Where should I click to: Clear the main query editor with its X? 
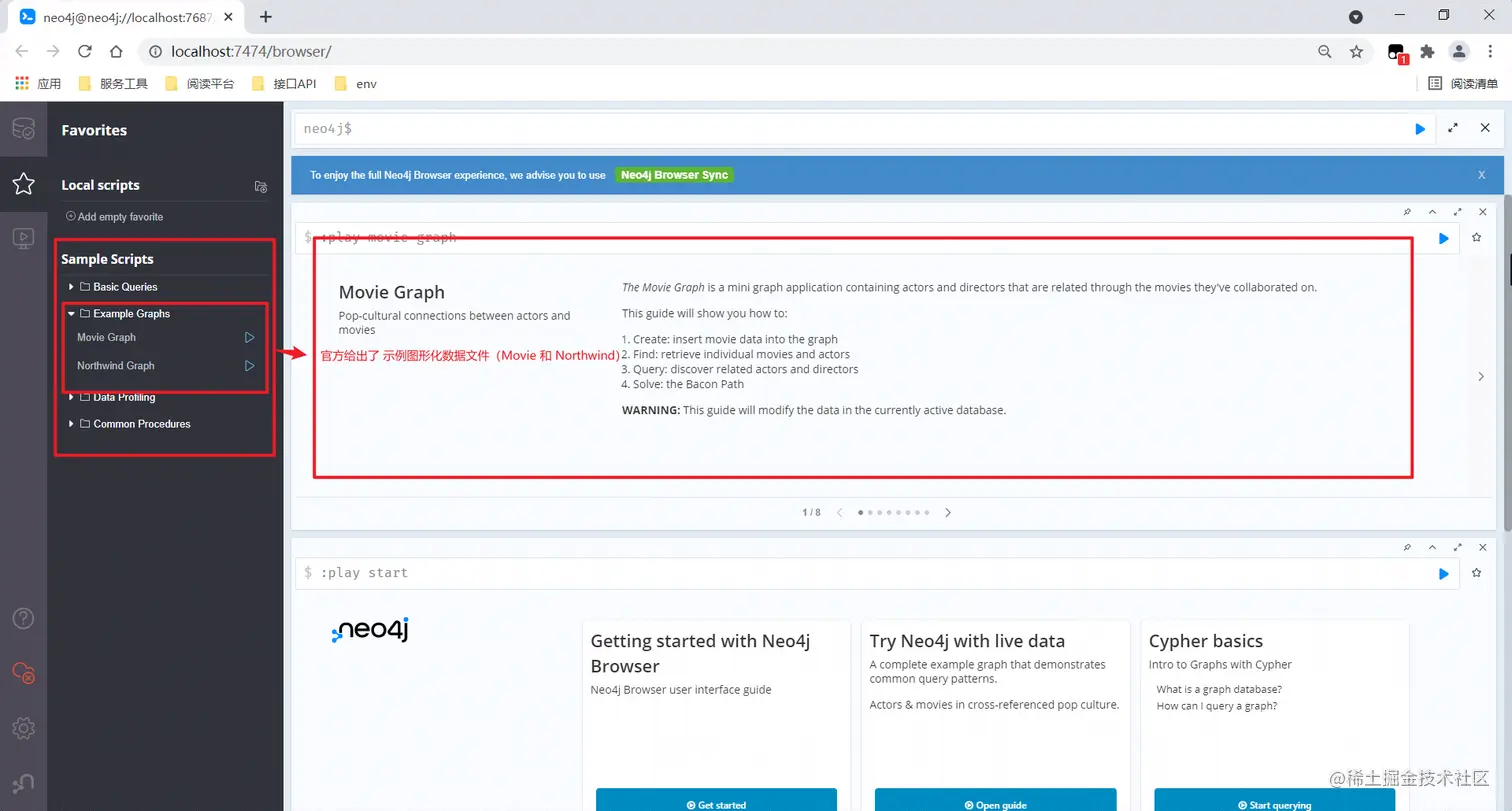click(x=1483, y=128)
